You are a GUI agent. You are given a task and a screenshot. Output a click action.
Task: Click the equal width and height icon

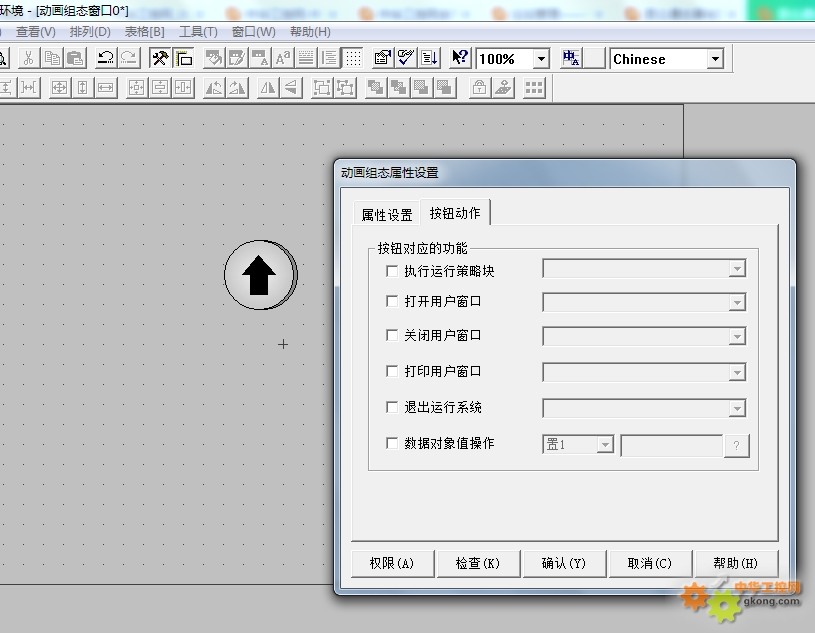59,88
